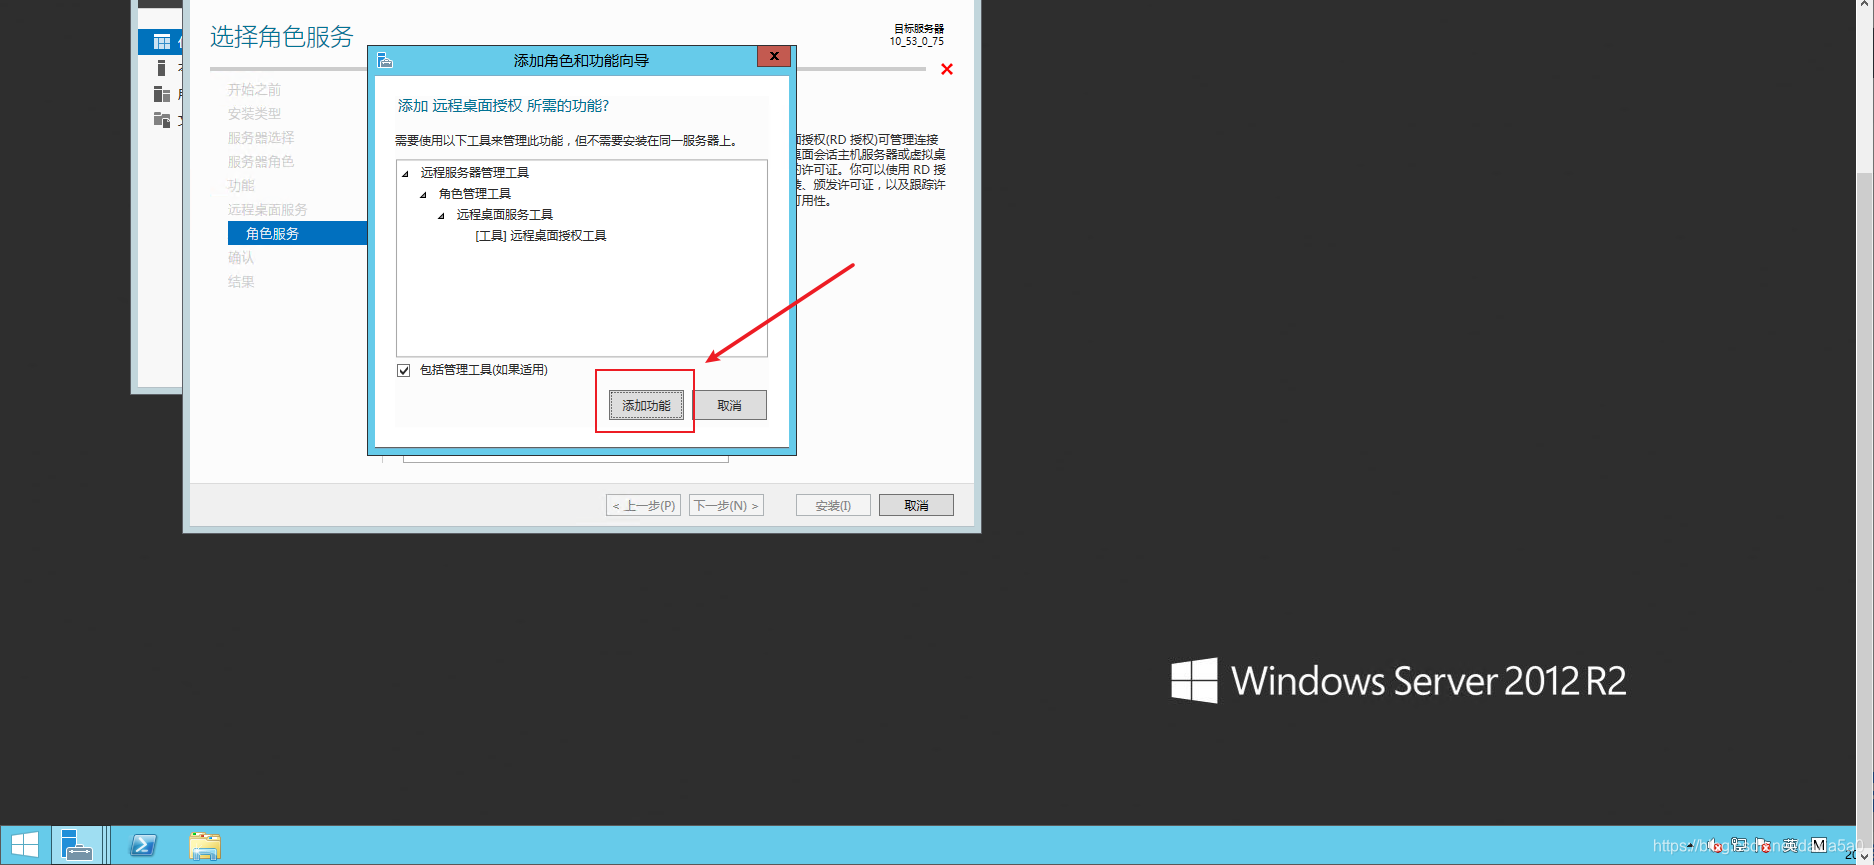
Task: Collapse the 远程桌面服务工具 tree node
Action: point(441,216)
